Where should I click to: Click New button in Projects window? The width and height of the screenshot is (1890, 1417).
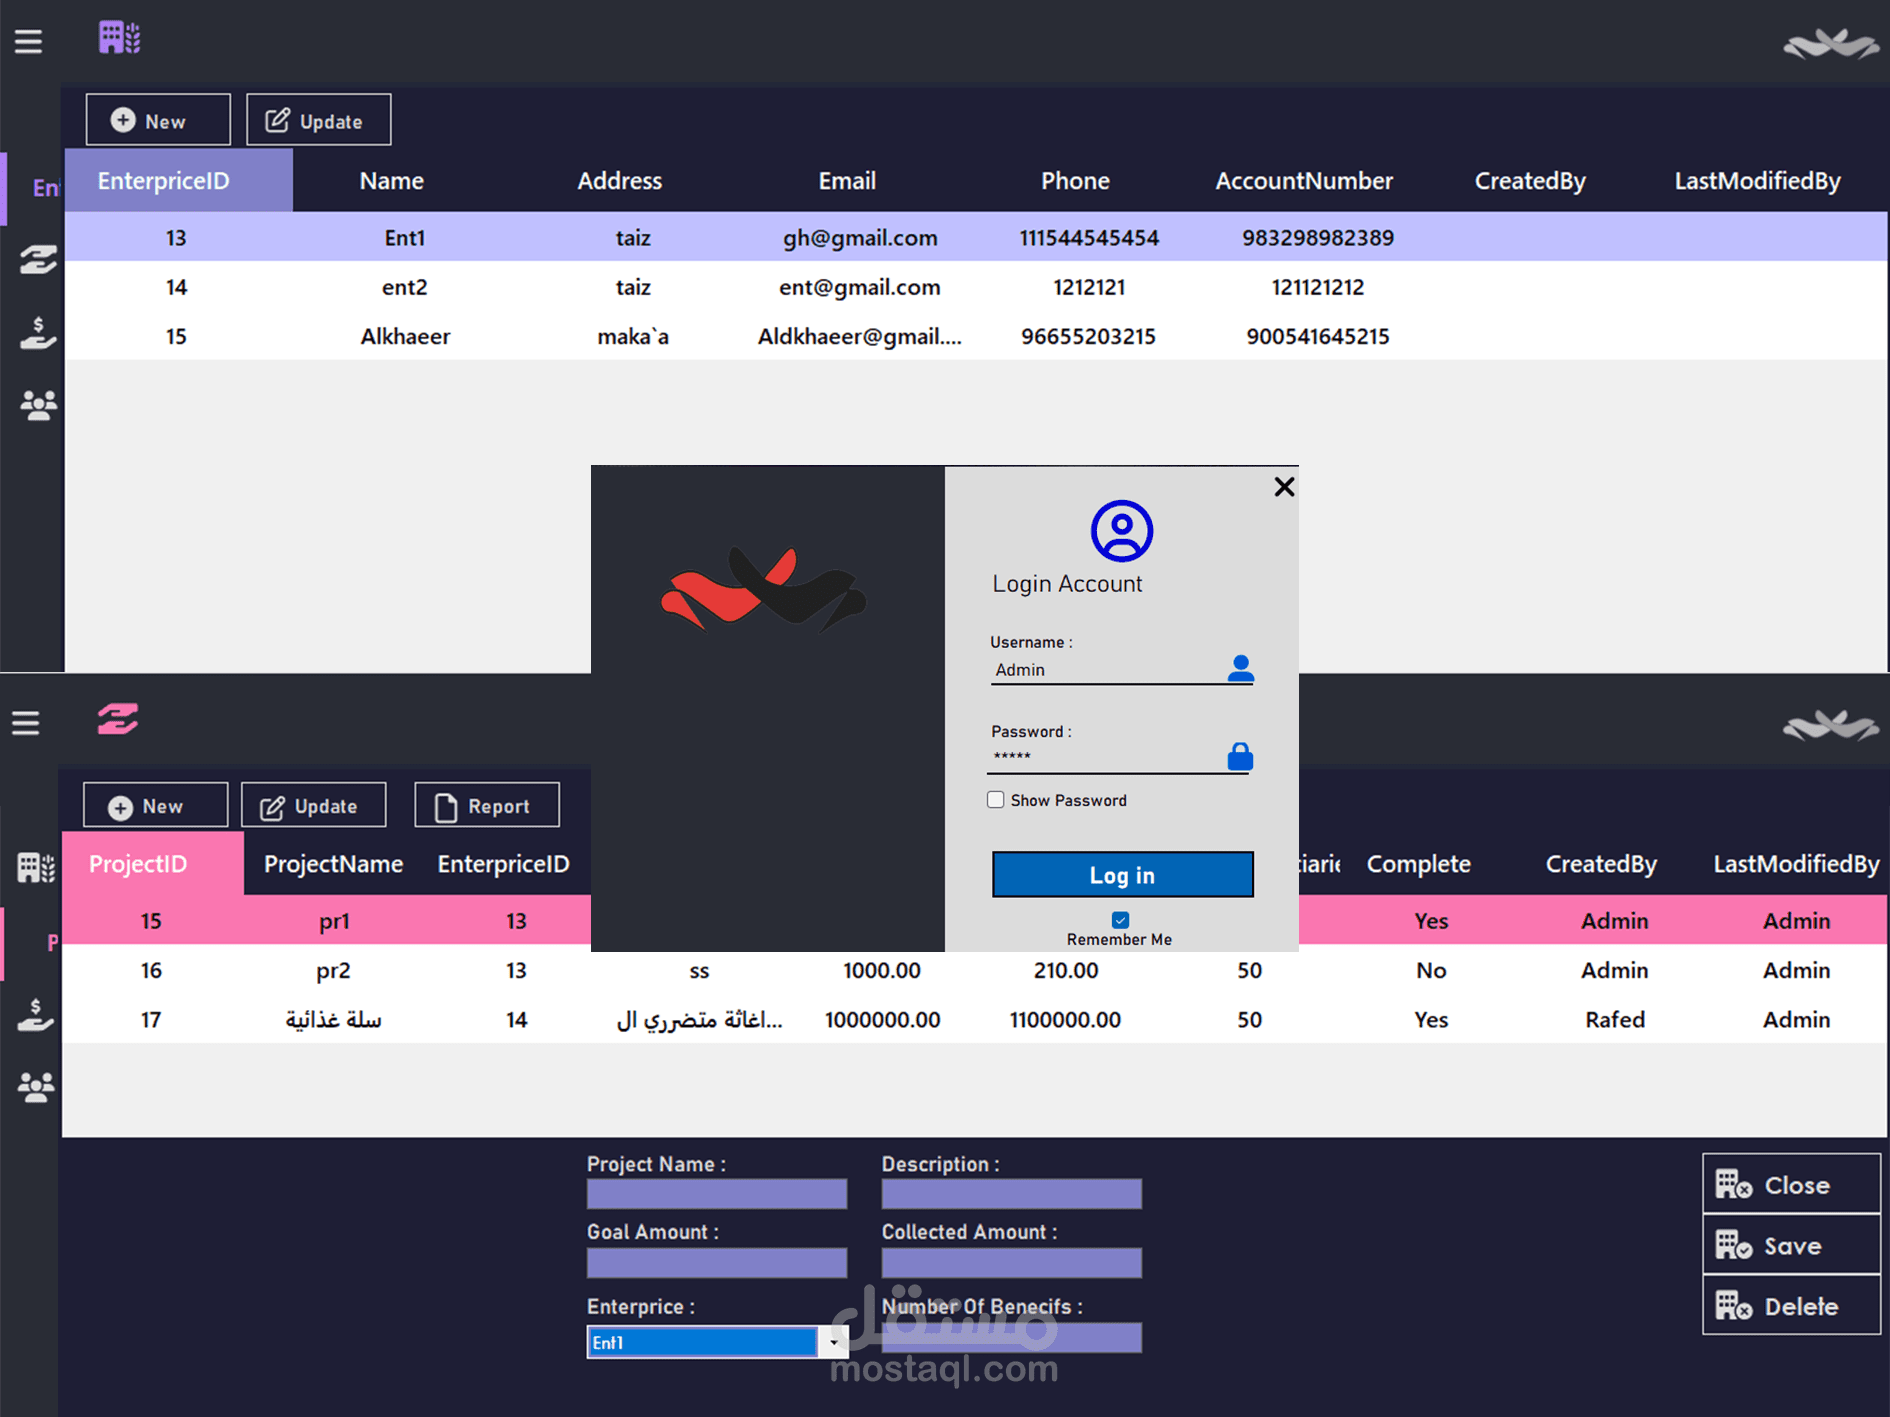pyautogui.click(x=155, y=806)
